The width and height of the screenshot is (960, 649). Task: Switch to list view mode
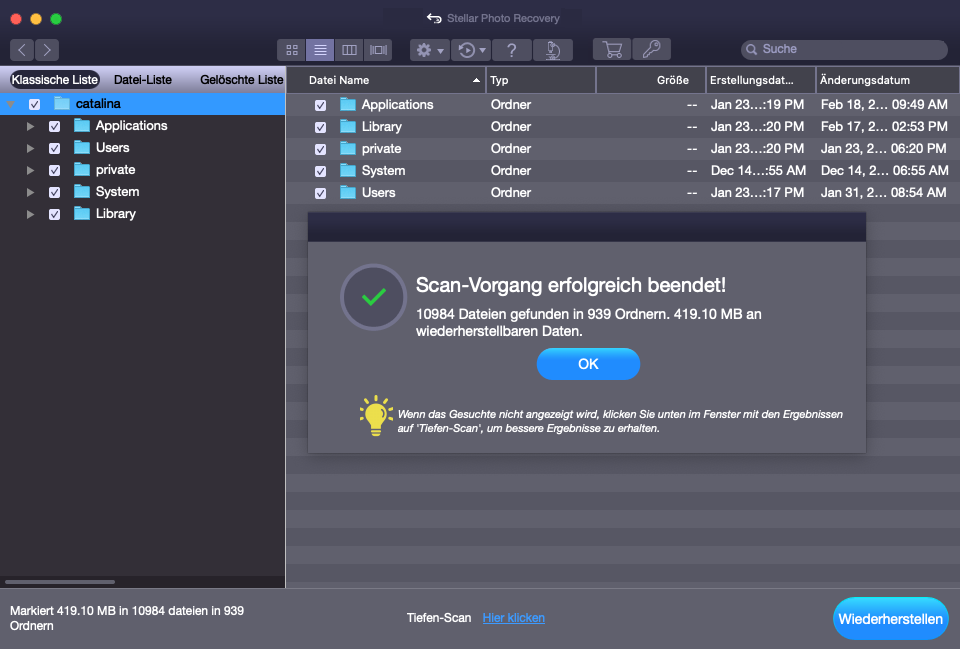point(320,50)
